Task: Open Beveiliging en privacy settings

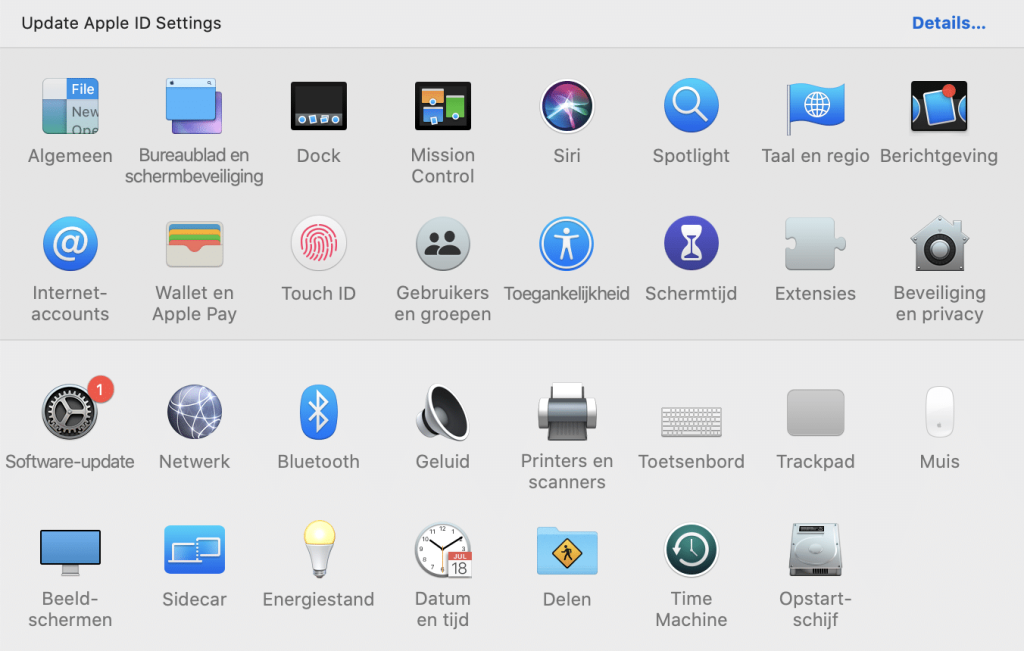Action: pyautogui.click(x=939, y=244)
